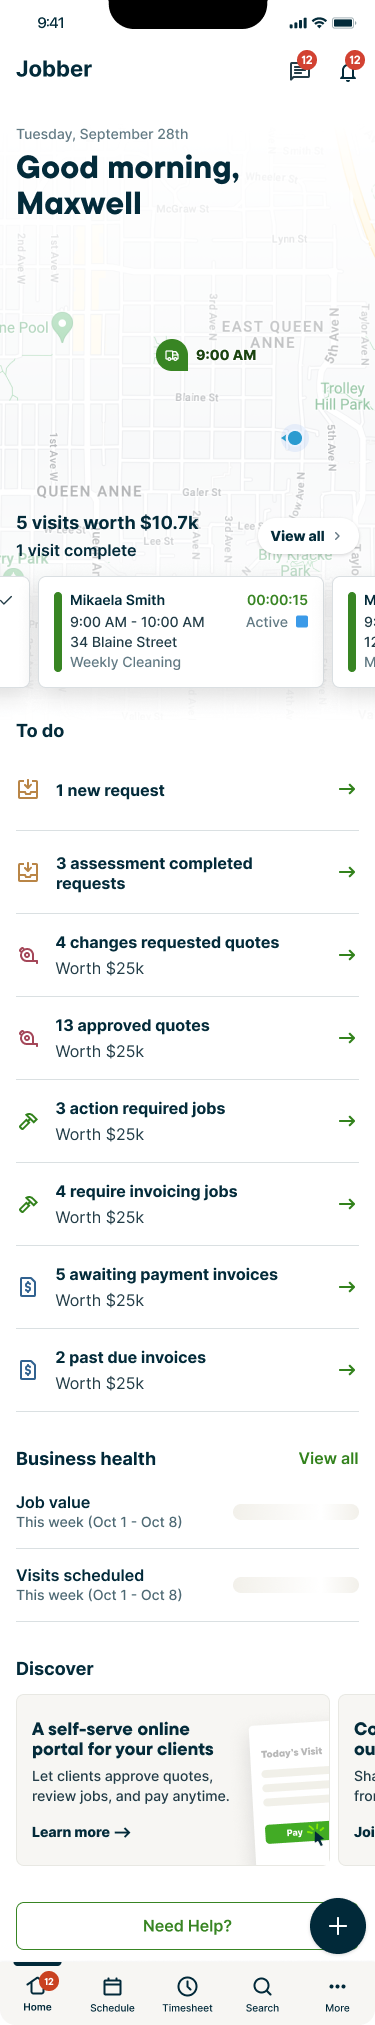The height and width of the screenshot is (2025, 375).
Task: Tap the green truck map marker
Action: click(172, 355)
